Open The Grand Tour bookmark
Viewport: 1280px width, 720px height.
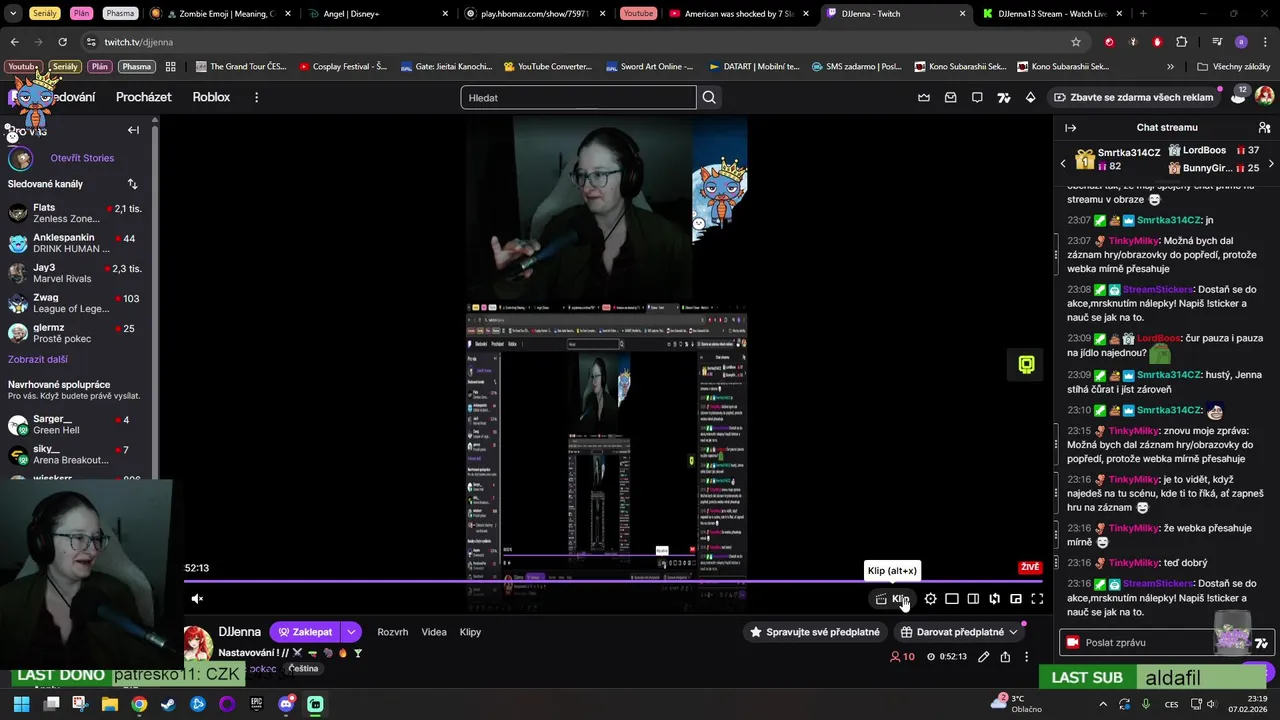240,67
